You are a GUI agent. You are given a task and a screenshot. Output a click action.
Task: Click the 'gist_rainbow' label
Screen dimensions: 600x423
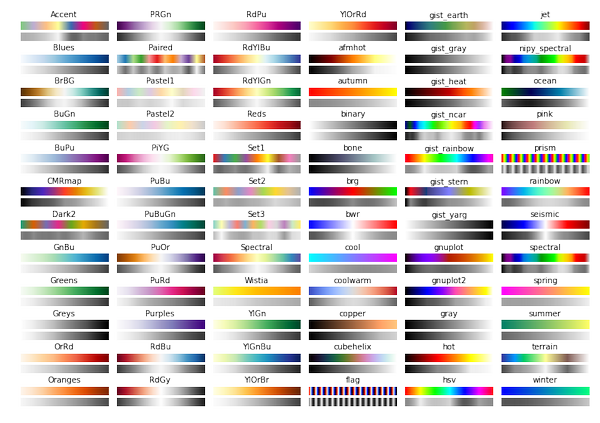coord(449,149)
